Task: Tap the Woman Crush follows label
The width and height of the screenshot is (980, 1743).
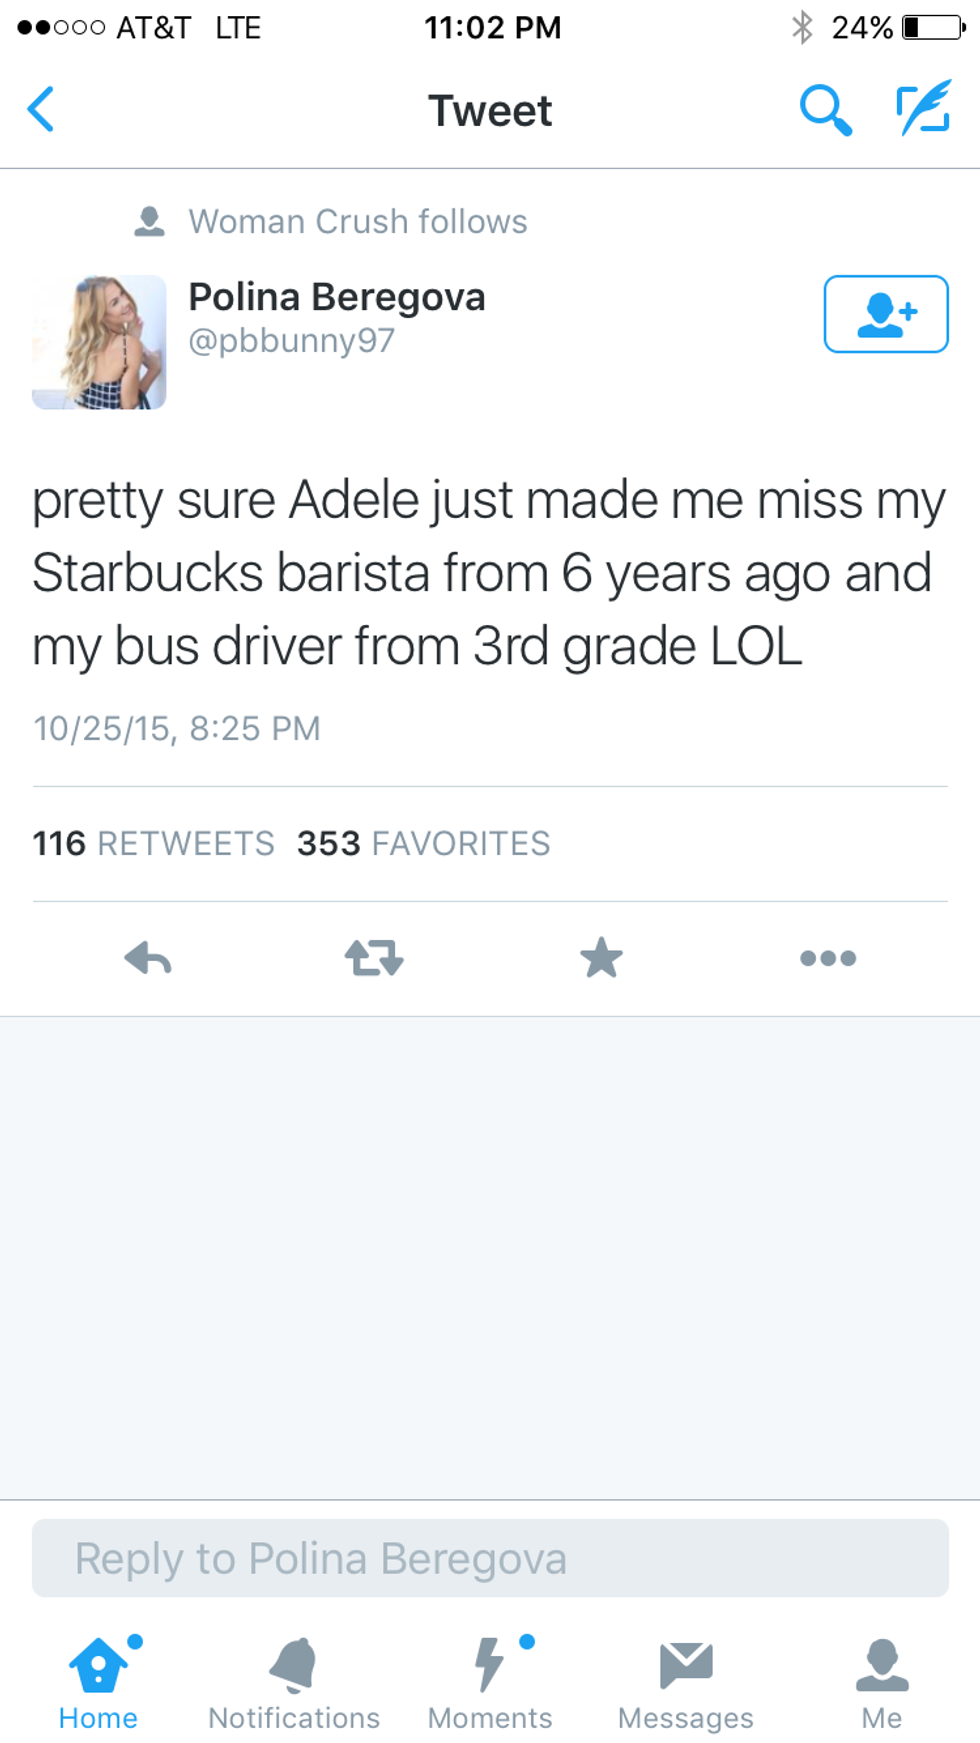Action: coord(357,221)
